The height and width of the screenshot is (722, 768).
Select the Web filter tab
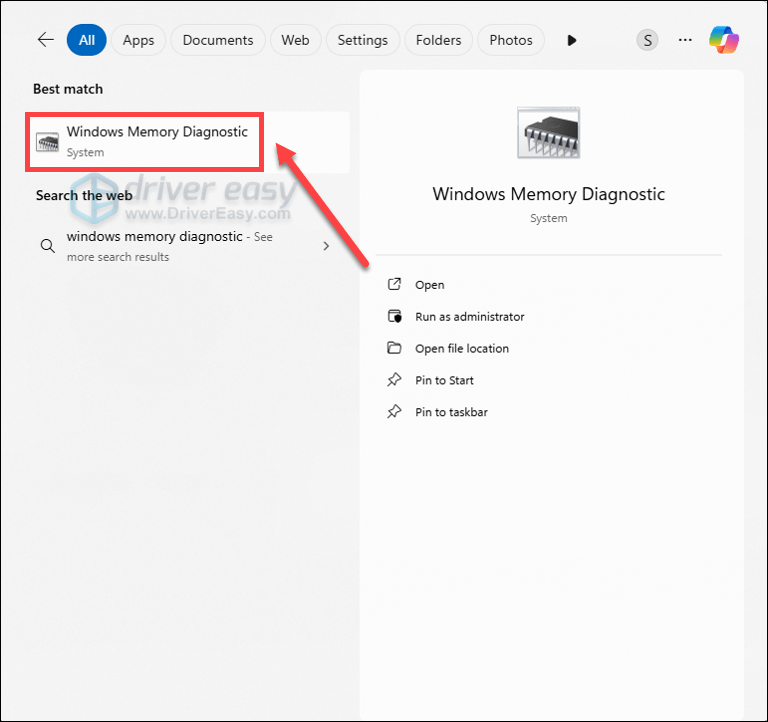click(x=295, y=40)
